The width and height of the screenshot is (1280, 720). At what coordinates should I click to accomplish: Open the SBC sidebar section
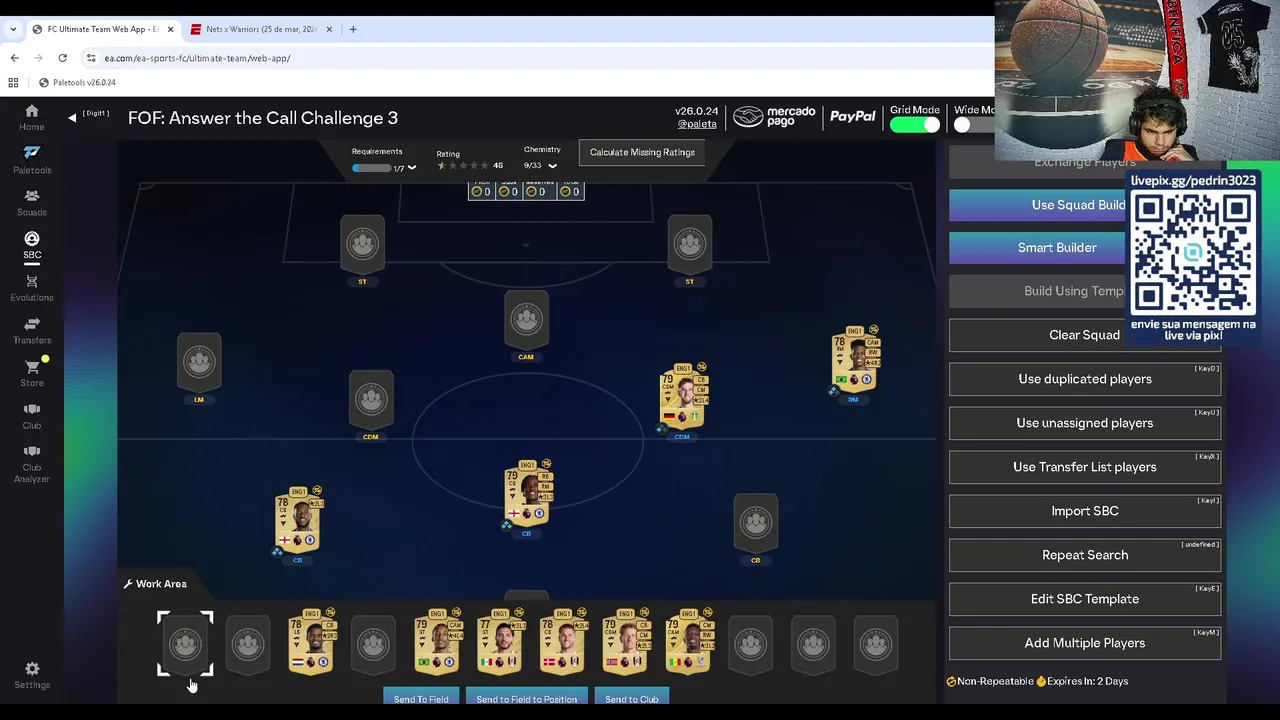point(32,245)
